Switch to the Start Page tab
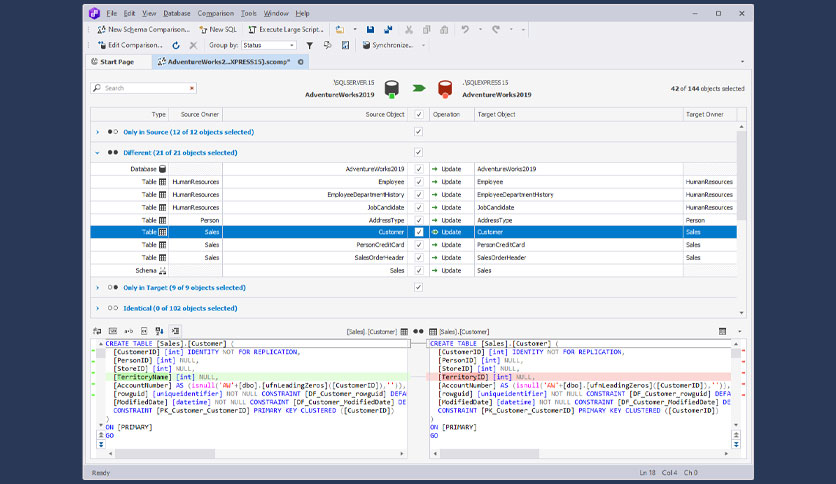836x484 pixels. tap(118, 62)
